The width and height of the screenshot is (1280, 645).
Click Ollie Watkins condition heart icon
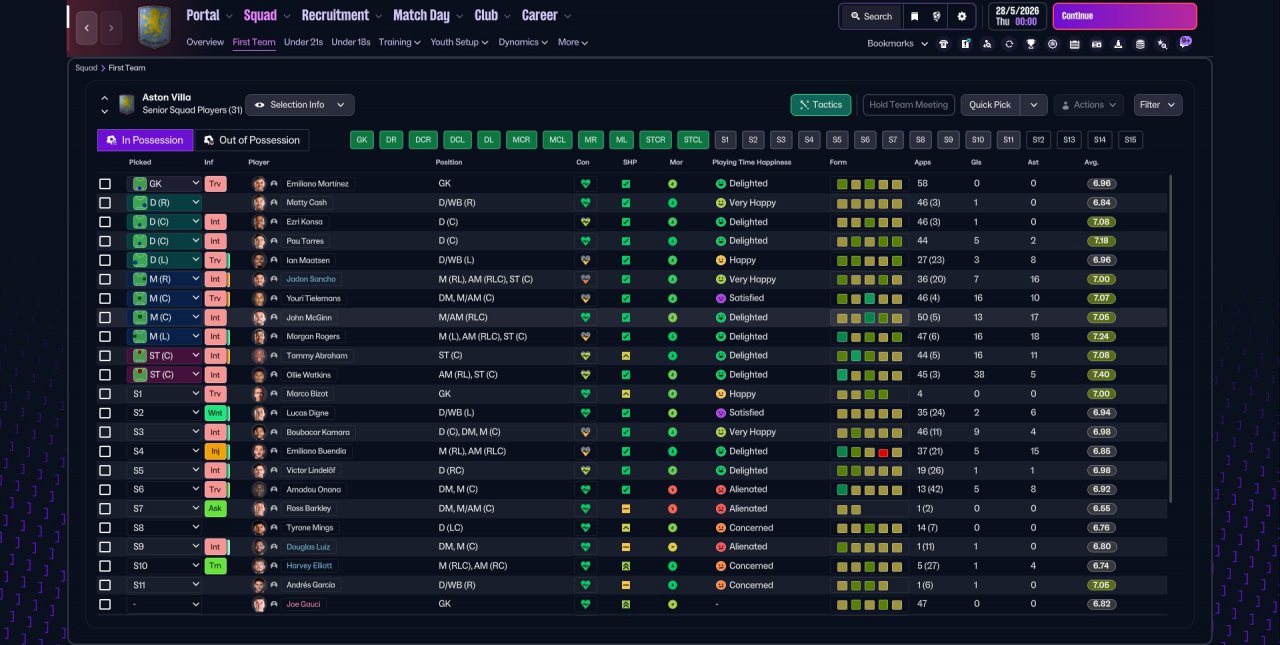[x=585, y=375]
